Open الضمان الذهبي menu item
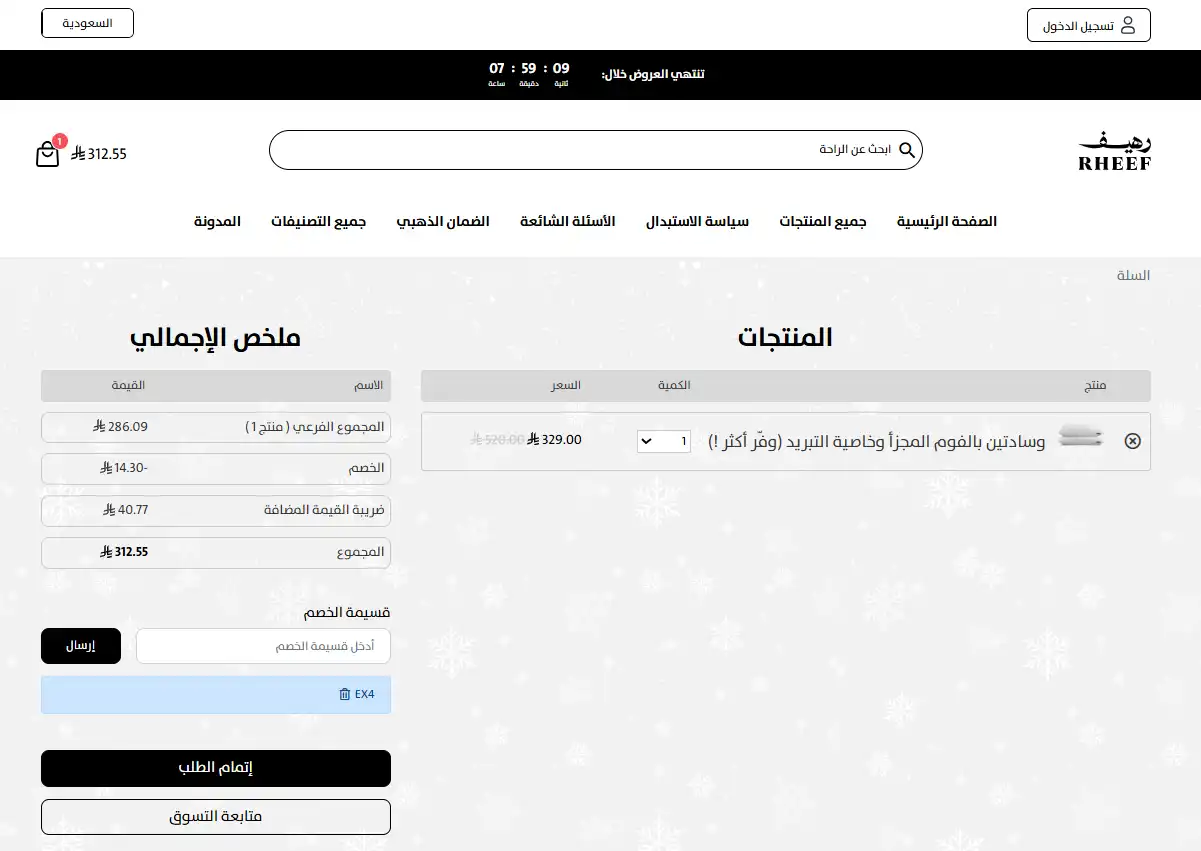The image size is (1201, 851). 443,221
